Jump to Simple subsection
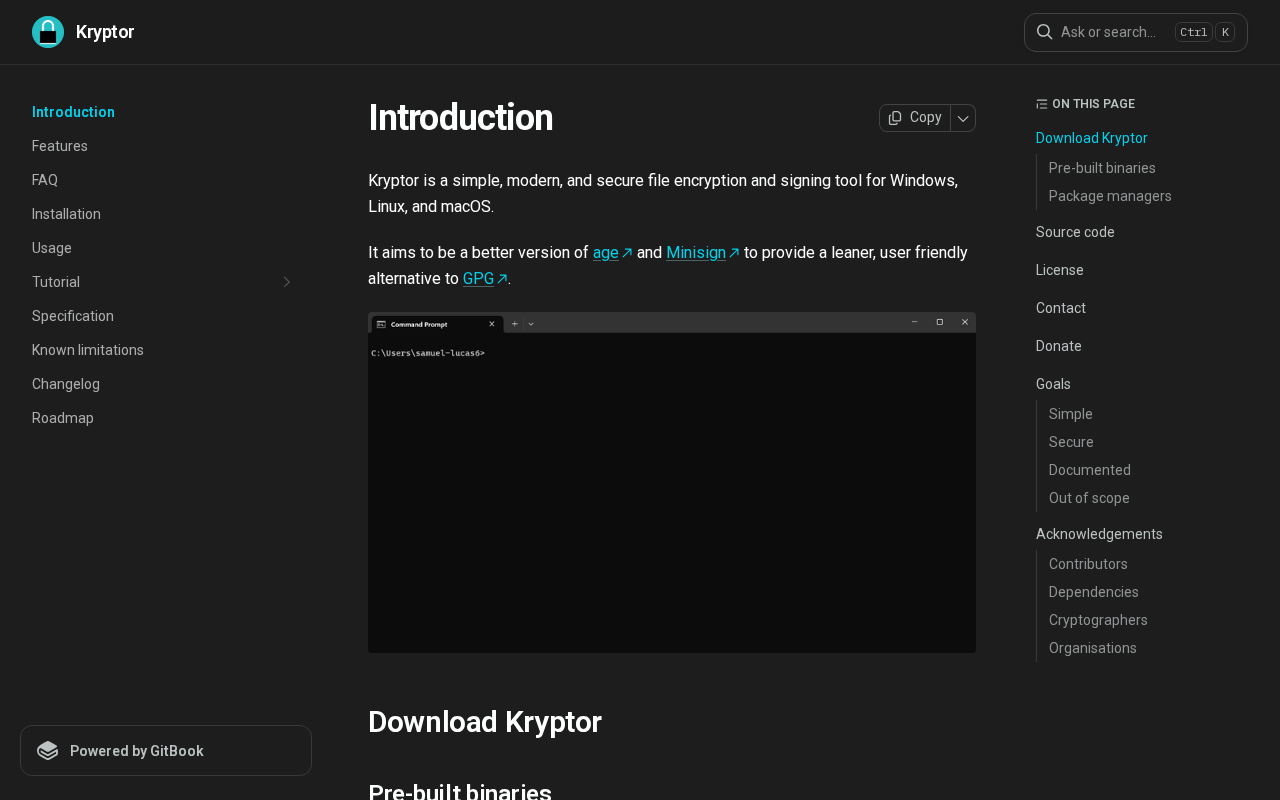The image size is (1280, 800). click(1071, 414)
